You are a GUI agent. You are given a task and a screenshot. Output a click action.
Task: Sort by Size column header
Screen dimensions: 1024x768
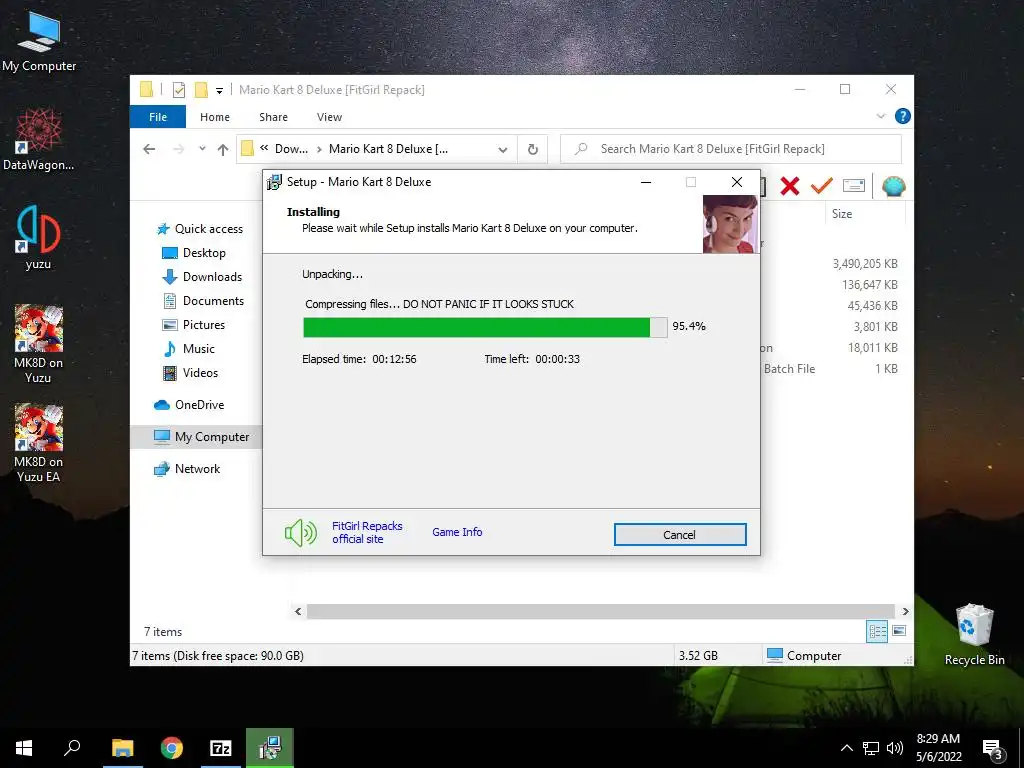(x=842, y=214)
